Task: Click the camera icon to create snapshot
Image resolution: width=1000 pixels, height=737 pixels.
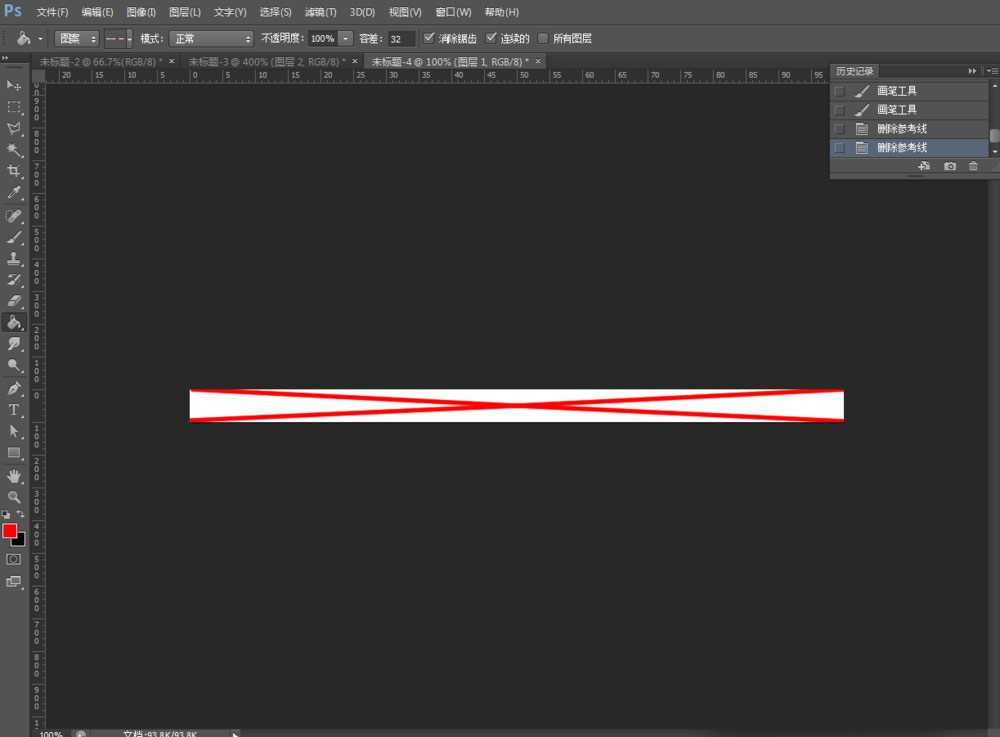Action: [x=949, y=166]
